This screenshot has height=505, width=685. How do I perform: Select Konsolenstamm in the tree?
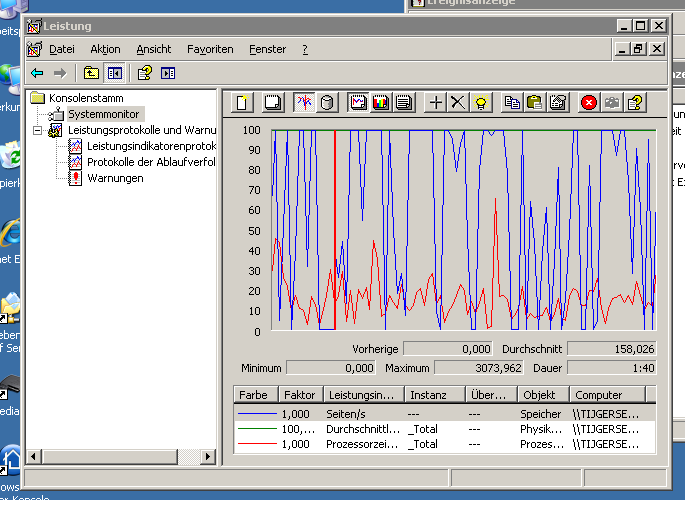point(86,98)
